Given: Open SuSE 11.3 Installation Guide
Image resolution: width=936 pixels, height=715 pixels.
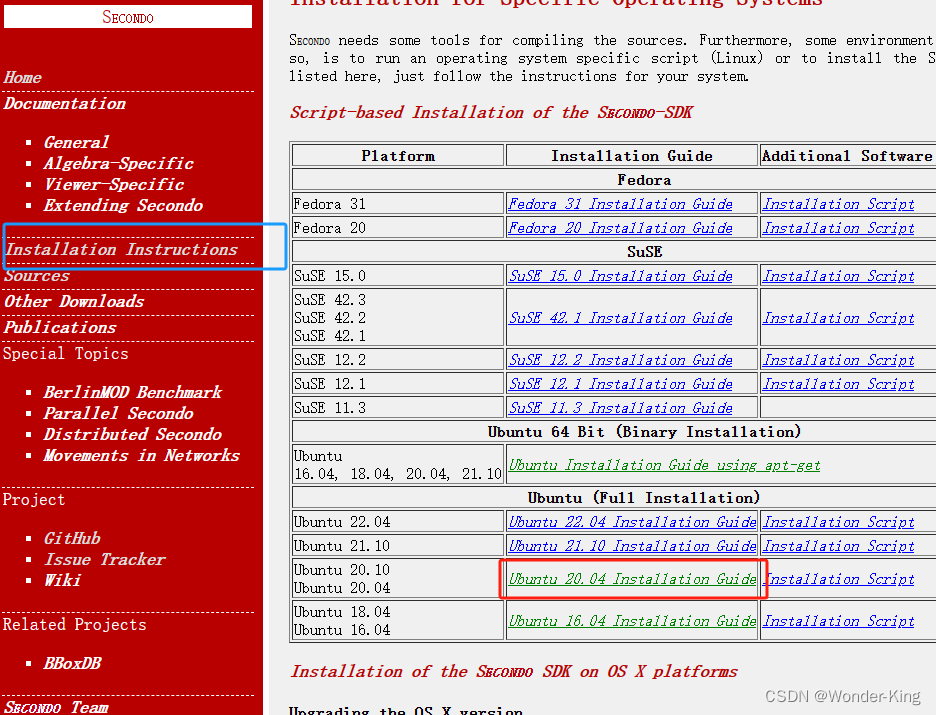Looking at the screenshot, I should (x=620, y=408).
